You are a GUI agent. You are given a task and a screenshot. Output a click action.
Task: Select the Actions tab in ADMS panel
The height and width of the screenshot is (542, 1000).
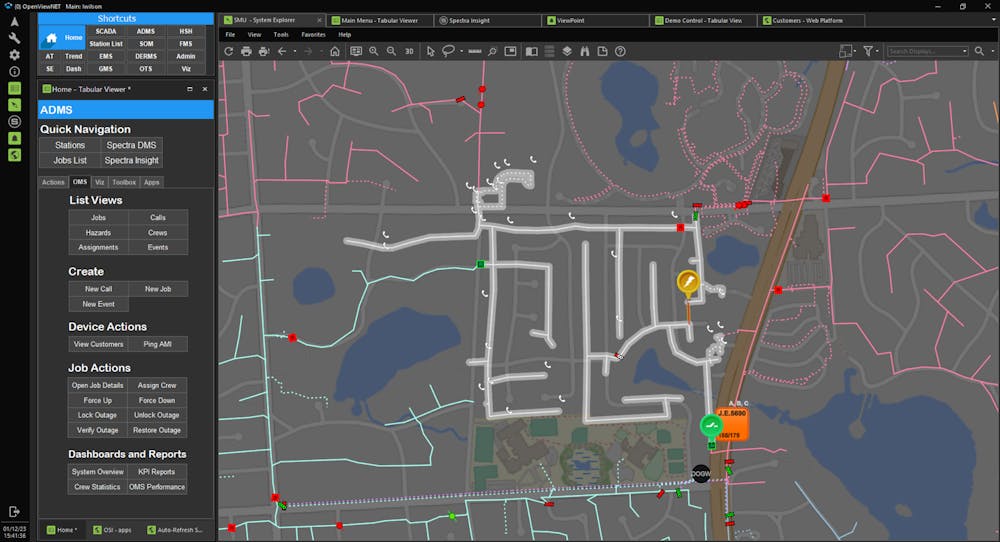pyautogui.click(x=53, y=182)
